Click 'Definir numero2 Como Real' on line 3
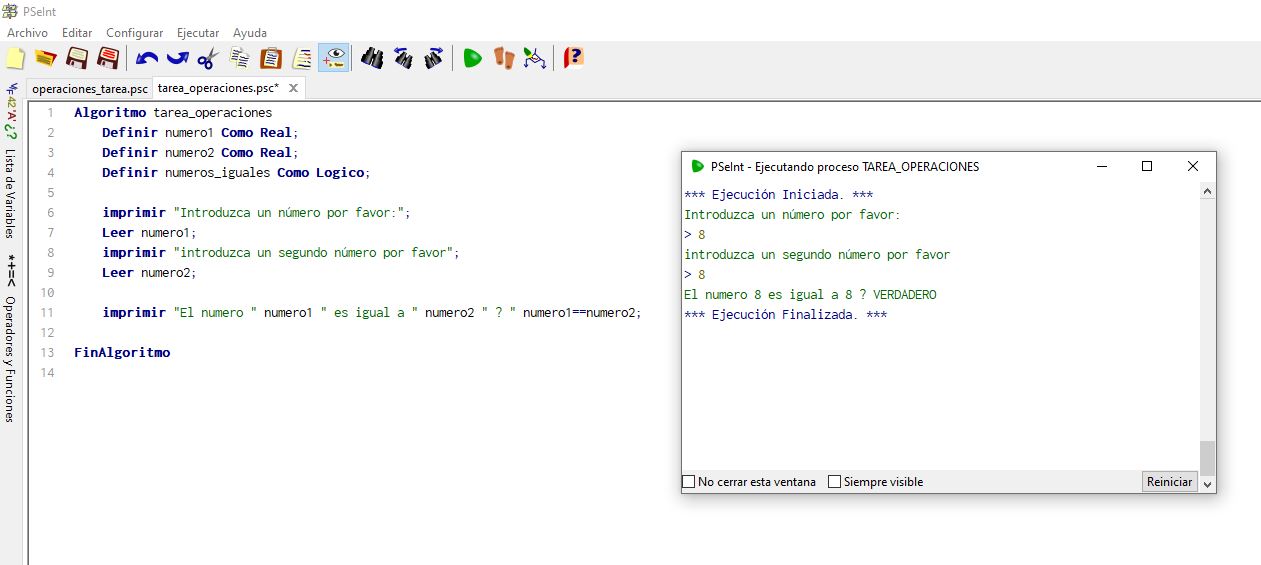1261x565 pixels. tap(200, 152)
